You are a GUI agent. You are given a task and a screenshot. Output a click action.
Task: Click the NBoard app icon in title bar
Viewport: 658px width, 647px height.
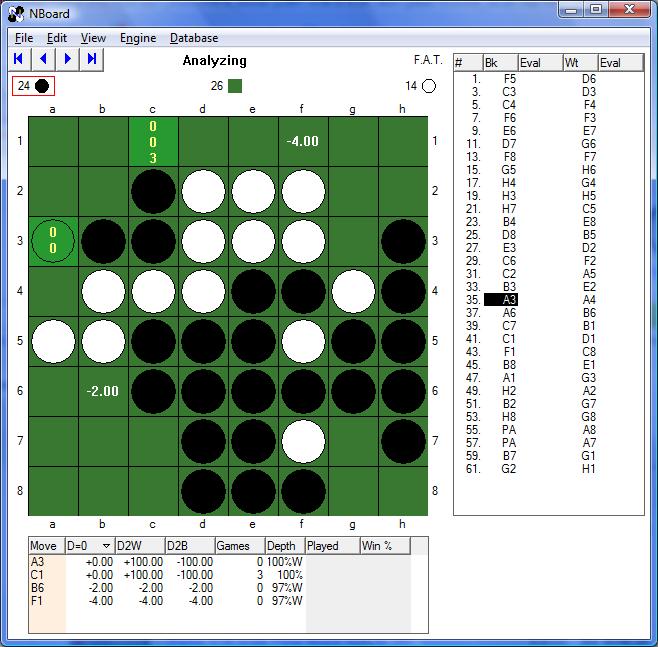pos(15,12)
